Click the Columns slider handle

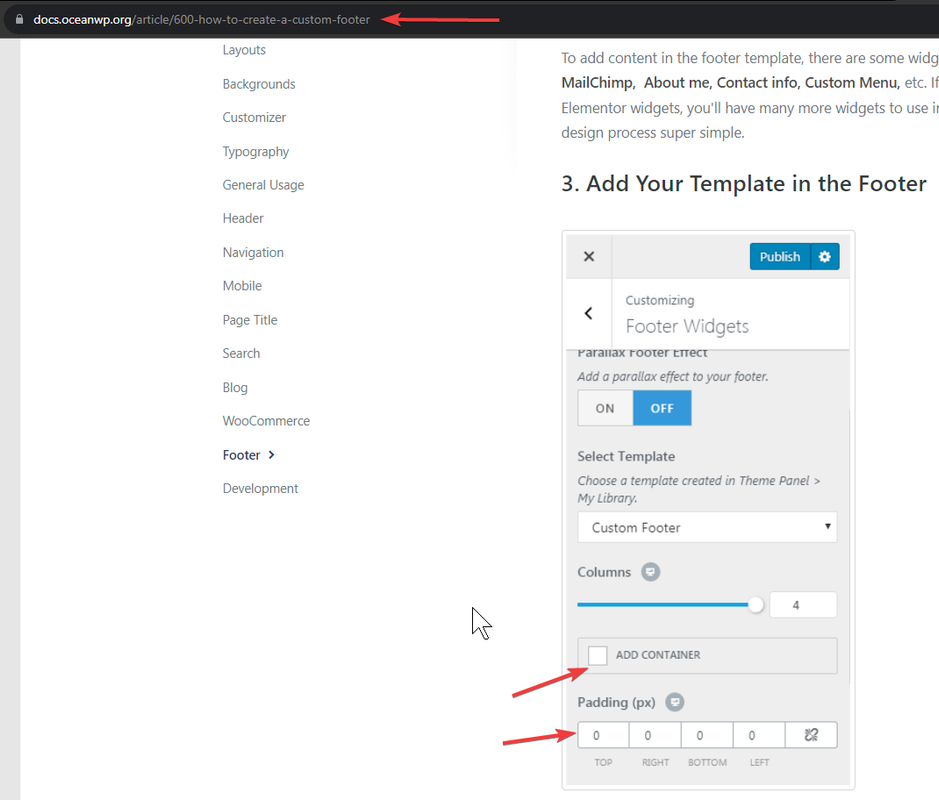coord(756,605)
